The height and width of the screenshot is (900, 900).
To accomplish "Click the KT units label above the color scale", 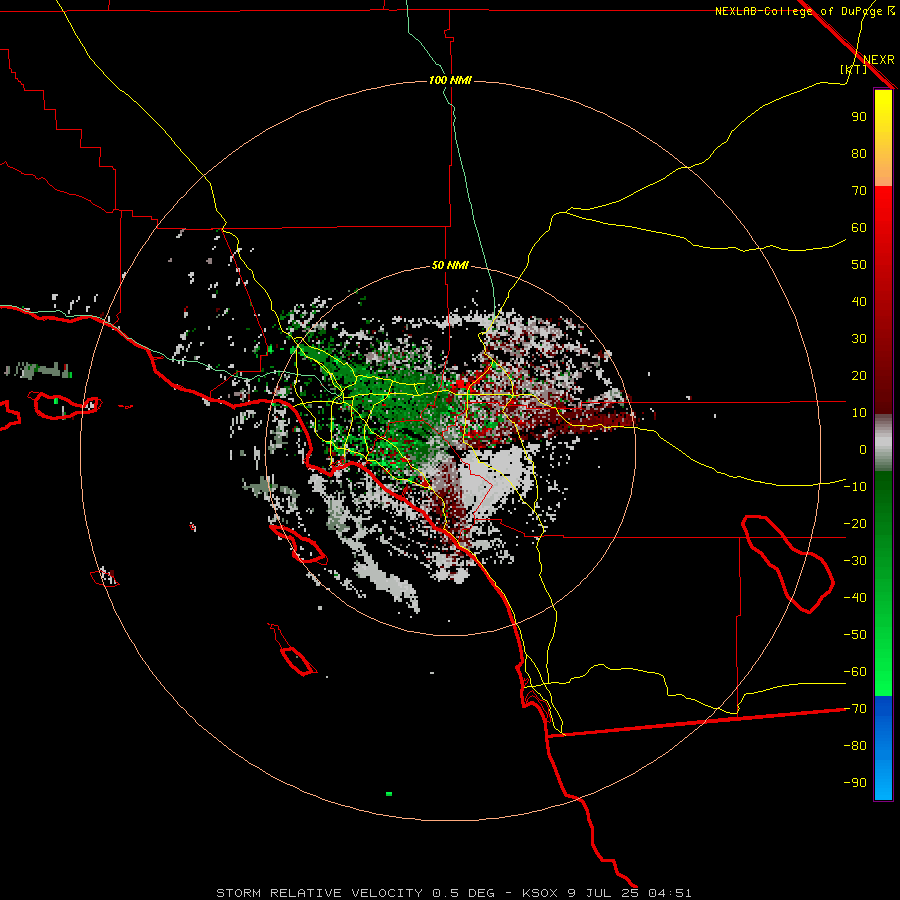I will pyautogui.click(x=854, y=69).
